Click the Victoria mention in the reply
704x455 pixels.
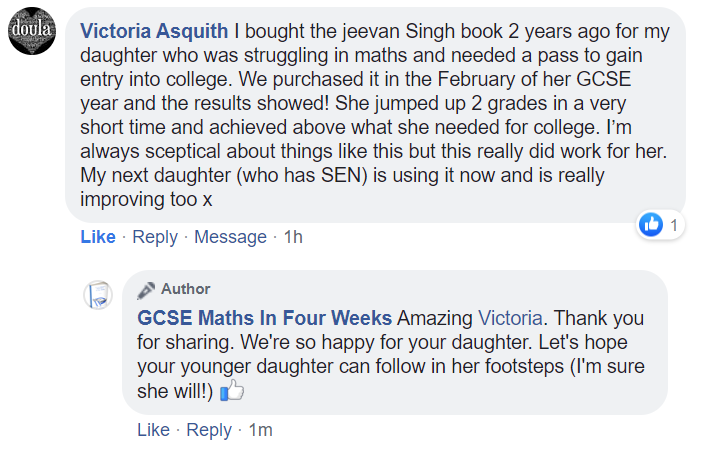click(510, 318)
